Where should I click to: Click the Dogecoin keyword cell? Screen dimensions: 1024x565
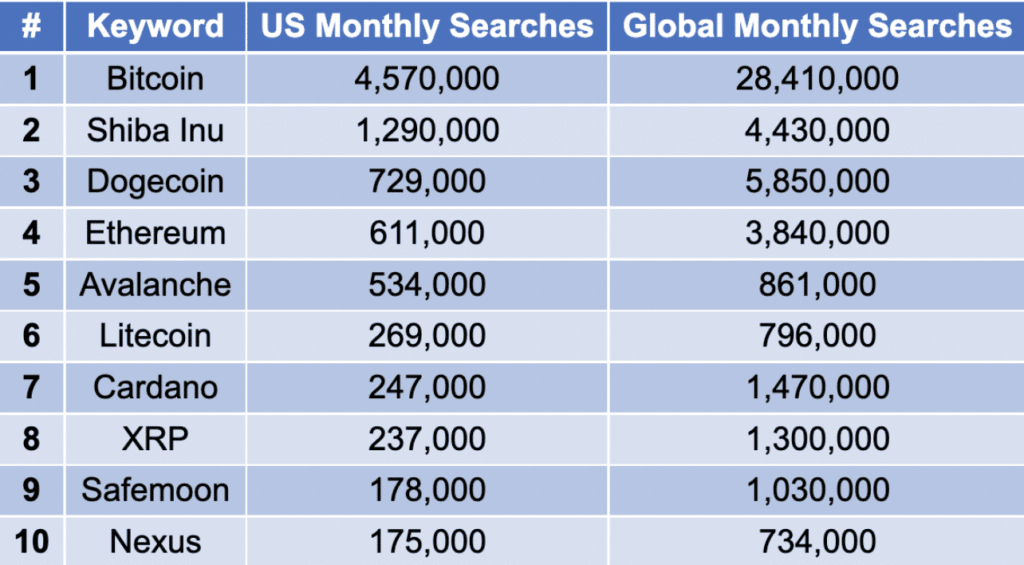155,181
